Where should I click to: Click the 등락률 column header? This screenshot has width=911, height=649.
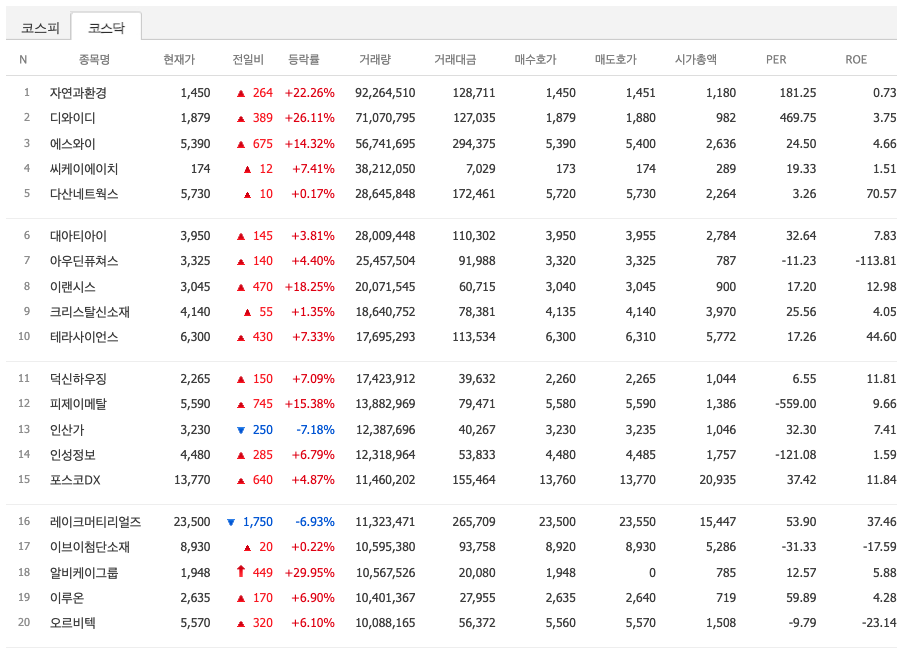click(304, 59)
